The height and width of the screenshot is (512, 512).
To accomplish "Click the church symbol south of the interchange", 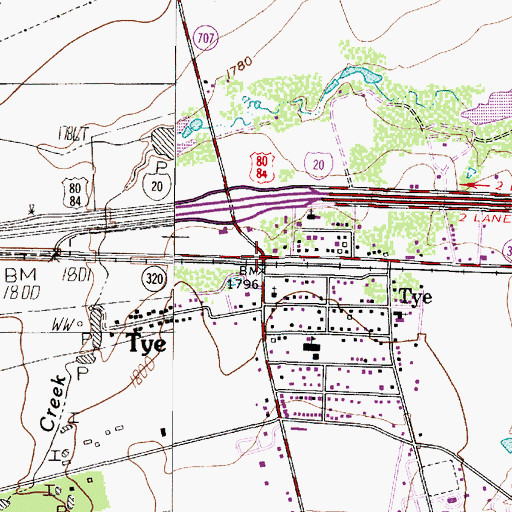I will coord(311,214).
